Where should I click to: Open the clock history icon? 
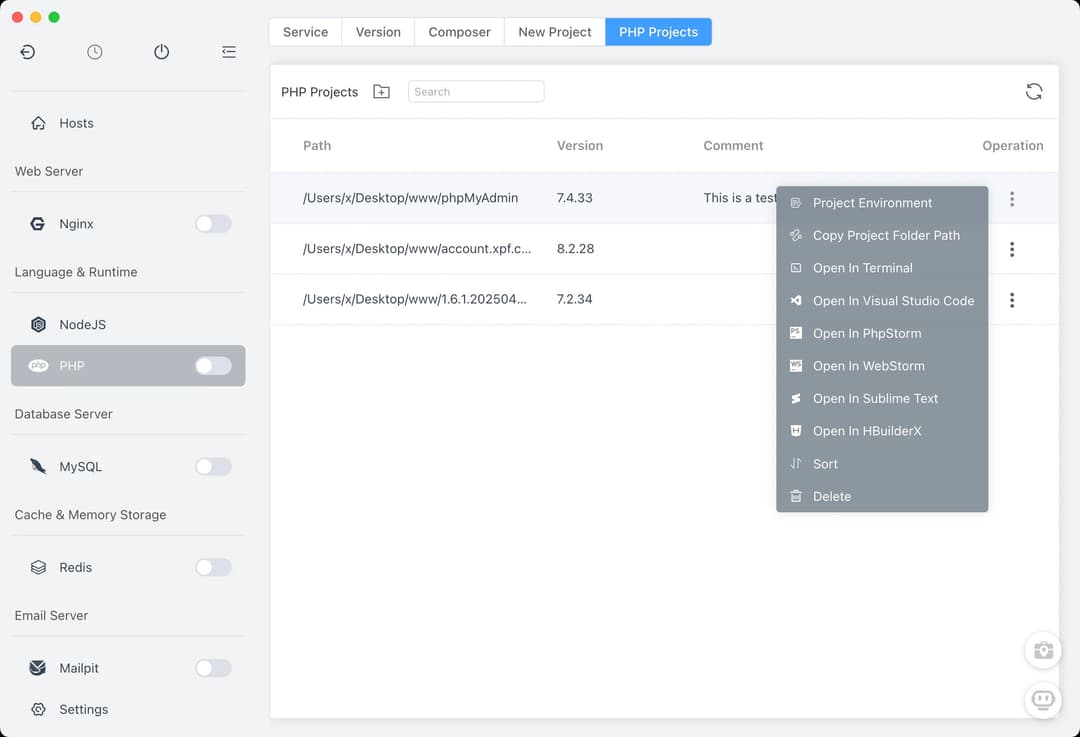pyautogui.click(x=94, y=52)
